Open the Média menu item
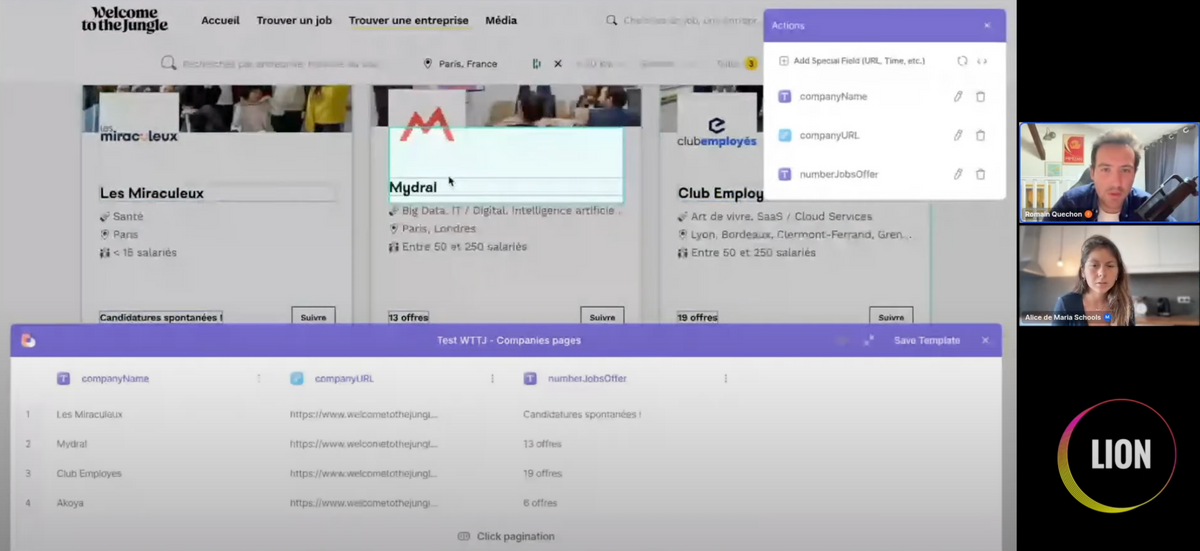 501,20
